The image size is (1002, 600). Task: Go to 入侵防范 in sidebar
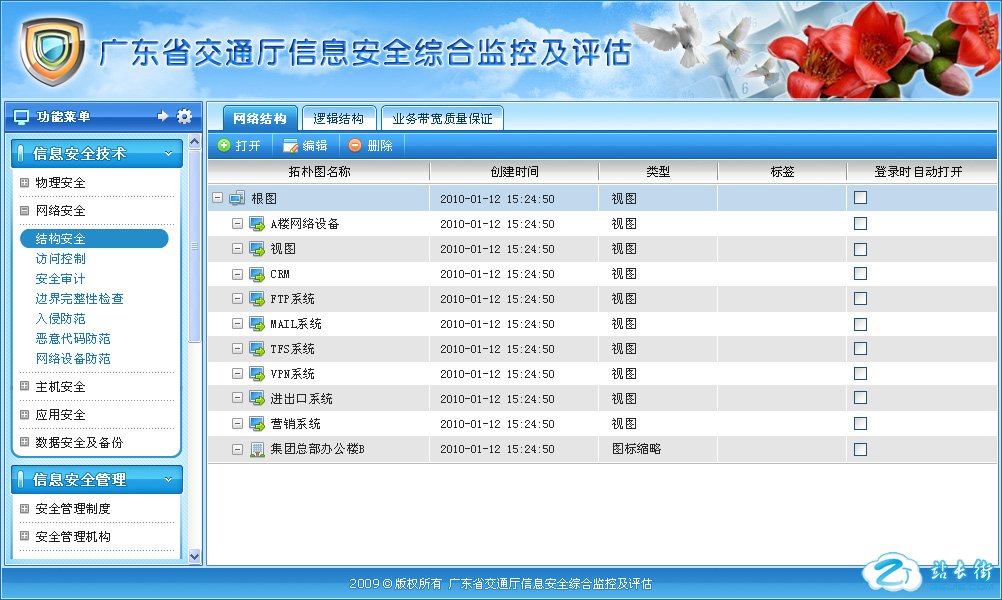[x=60, y=319]
